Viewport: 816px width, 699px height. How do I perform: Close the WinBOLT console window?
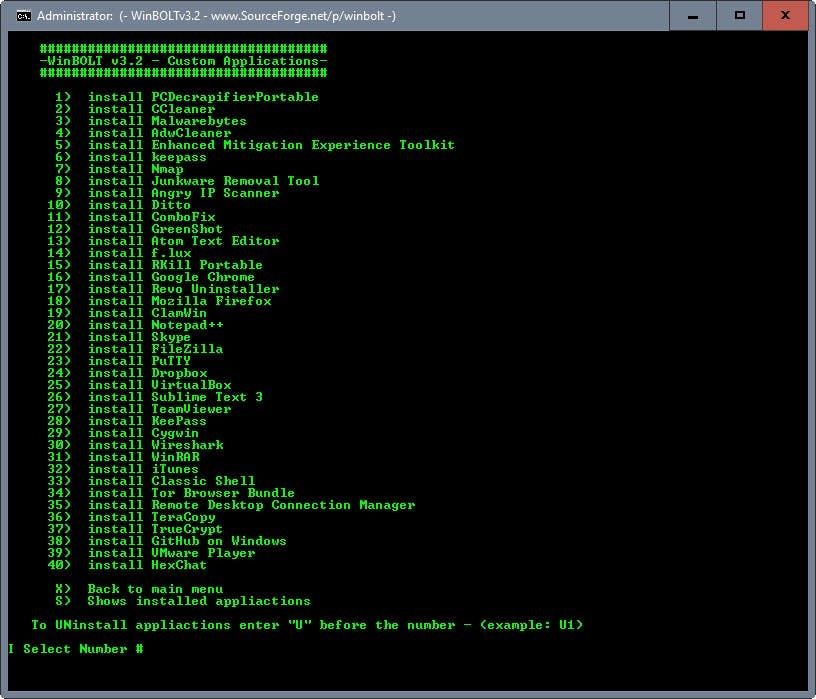[x=785, y=16]
